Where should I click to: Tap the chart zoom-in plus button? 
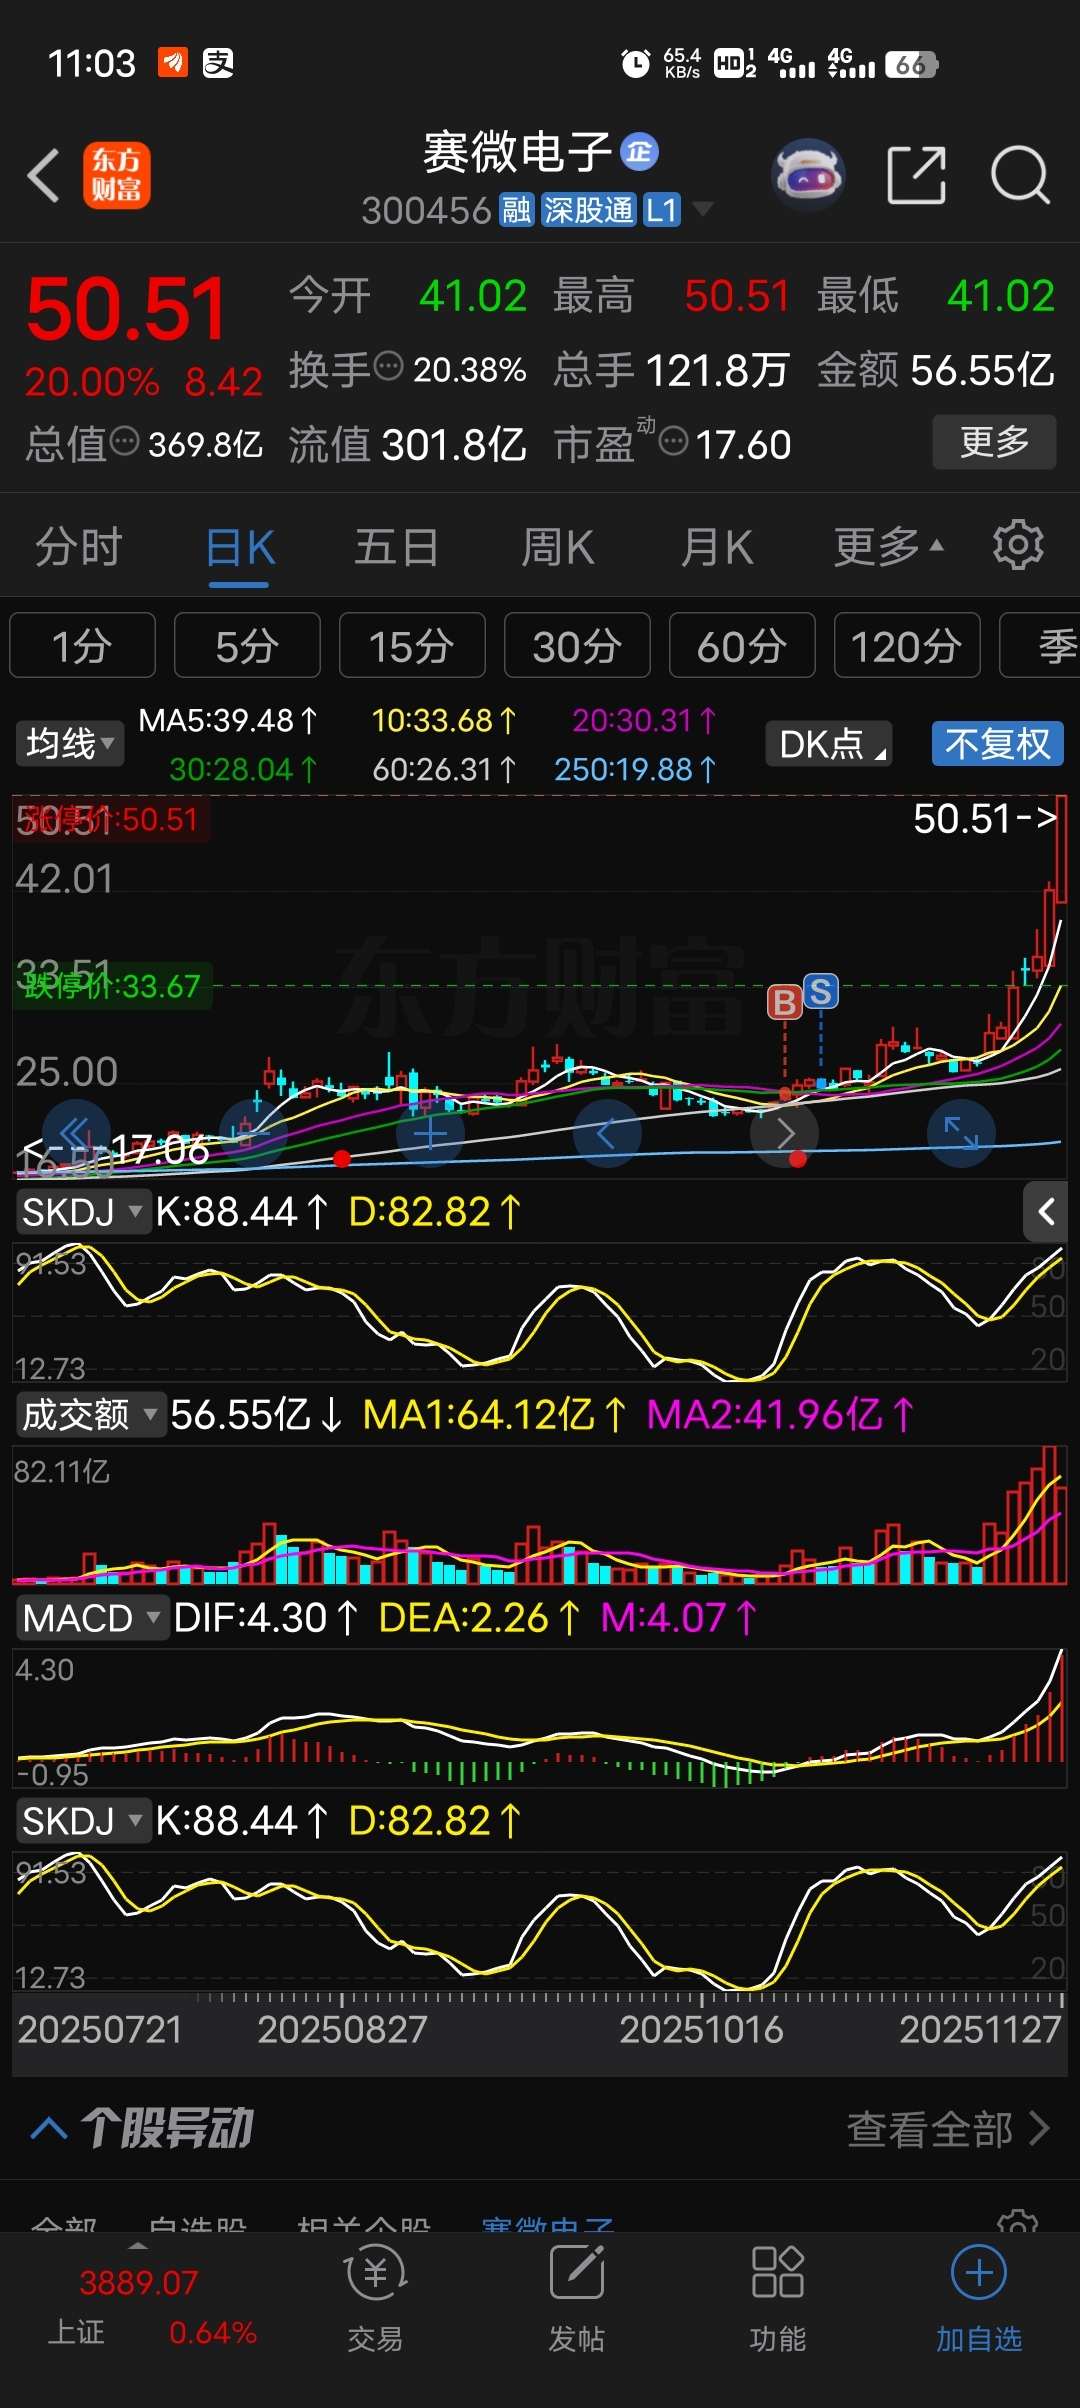[430, 1133]
